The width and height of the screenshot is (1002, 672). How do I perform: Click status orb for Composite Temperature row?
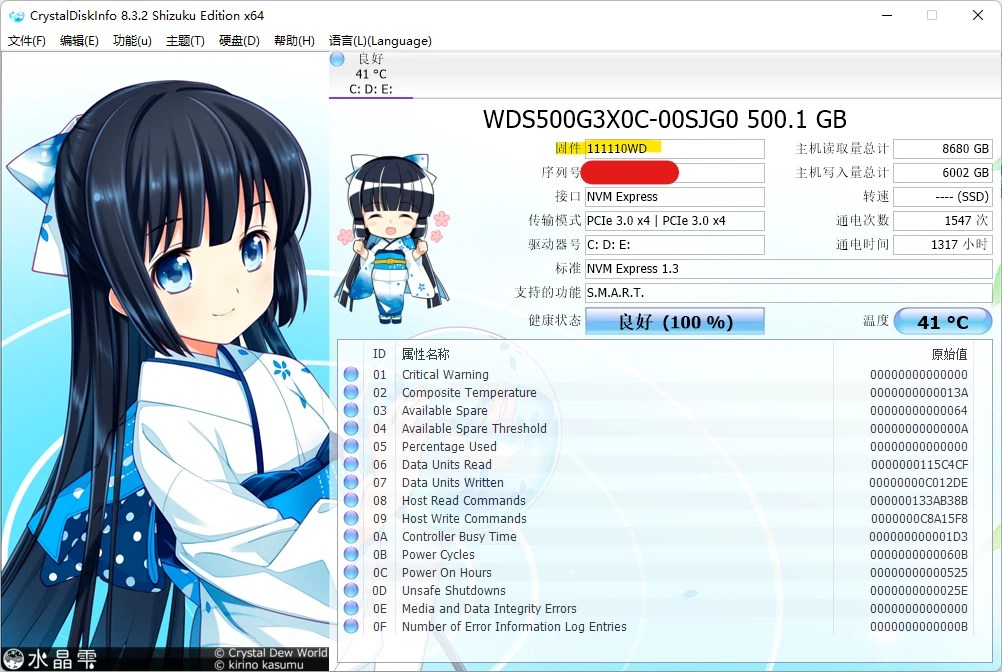pyautogui.click(x=351, y=392)
